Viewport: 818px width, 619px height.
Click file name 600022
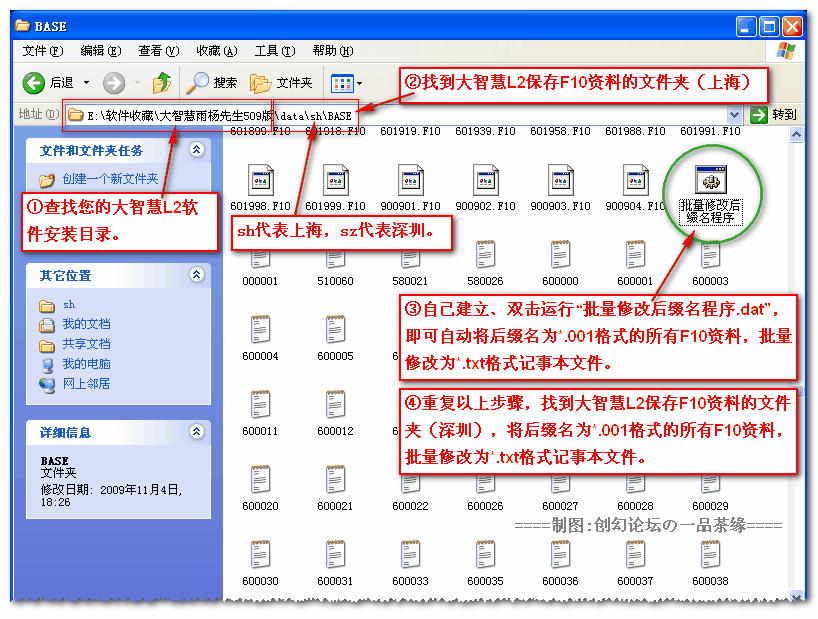coord(411,506)
